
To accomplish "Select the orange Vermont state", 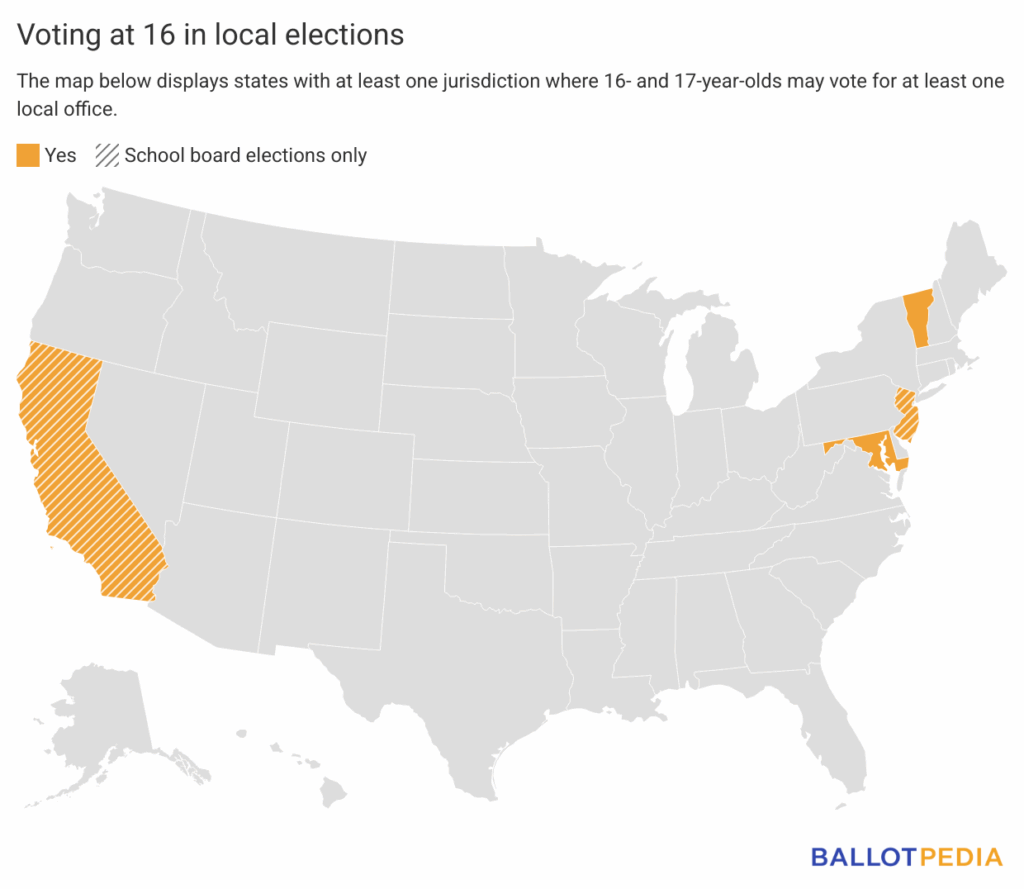I will [x=917, y=318].
